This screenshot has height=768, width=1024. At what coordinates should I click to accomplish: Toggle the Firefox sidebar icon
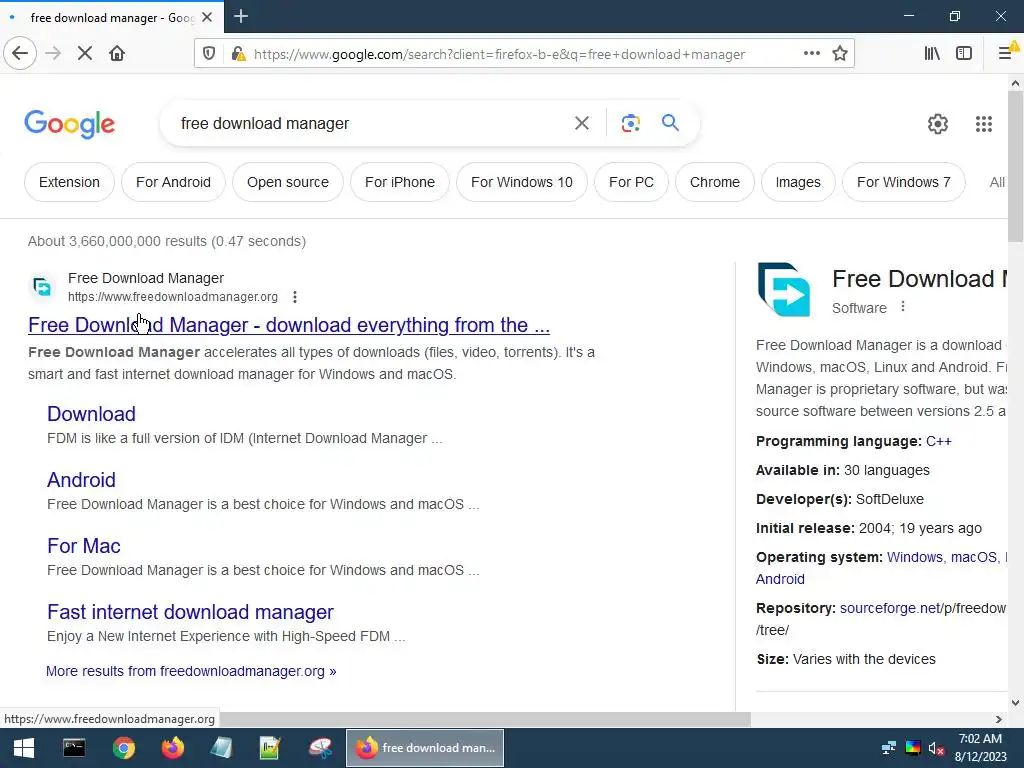tap(964, 54)
